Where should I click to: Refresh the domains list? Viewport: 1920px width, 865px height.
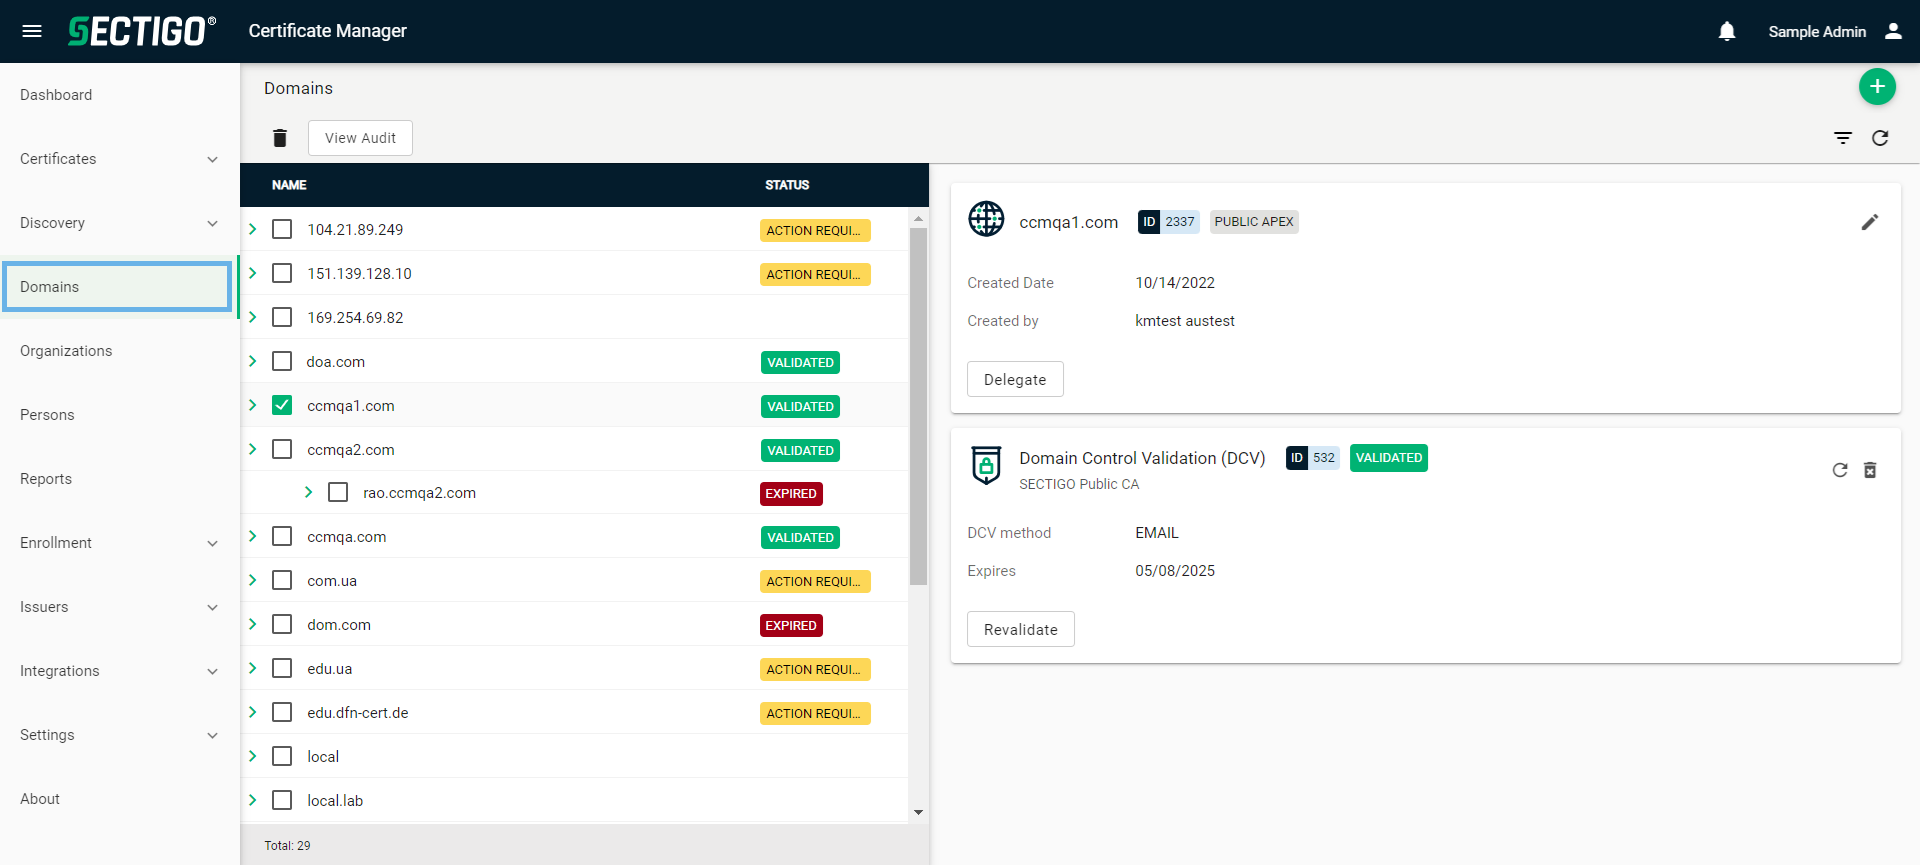click(x=1880, y=138)
